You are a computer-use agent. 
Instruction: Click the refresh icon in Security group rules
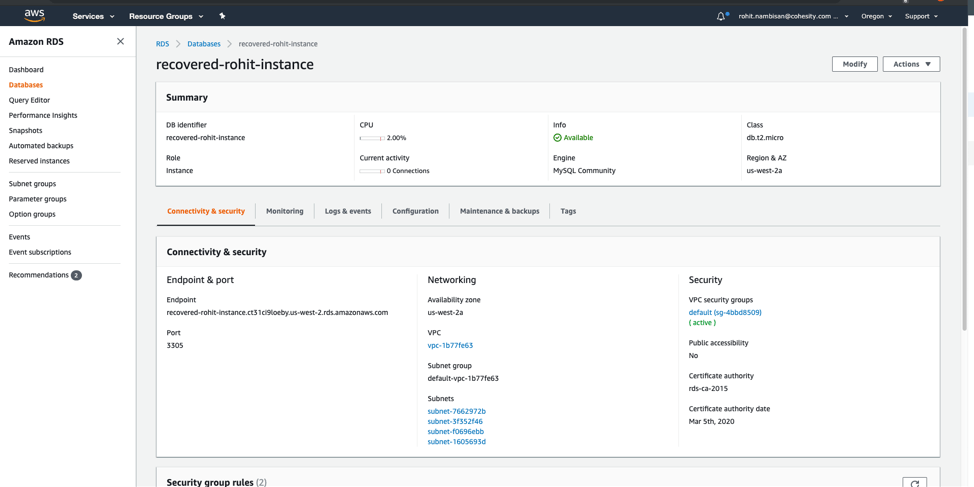coord(914,483)
